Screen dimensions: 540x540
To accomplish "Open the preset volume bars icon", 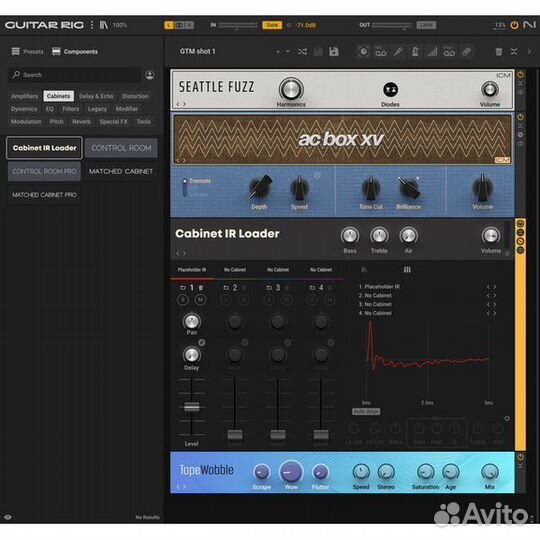I will tap(432, 52).
